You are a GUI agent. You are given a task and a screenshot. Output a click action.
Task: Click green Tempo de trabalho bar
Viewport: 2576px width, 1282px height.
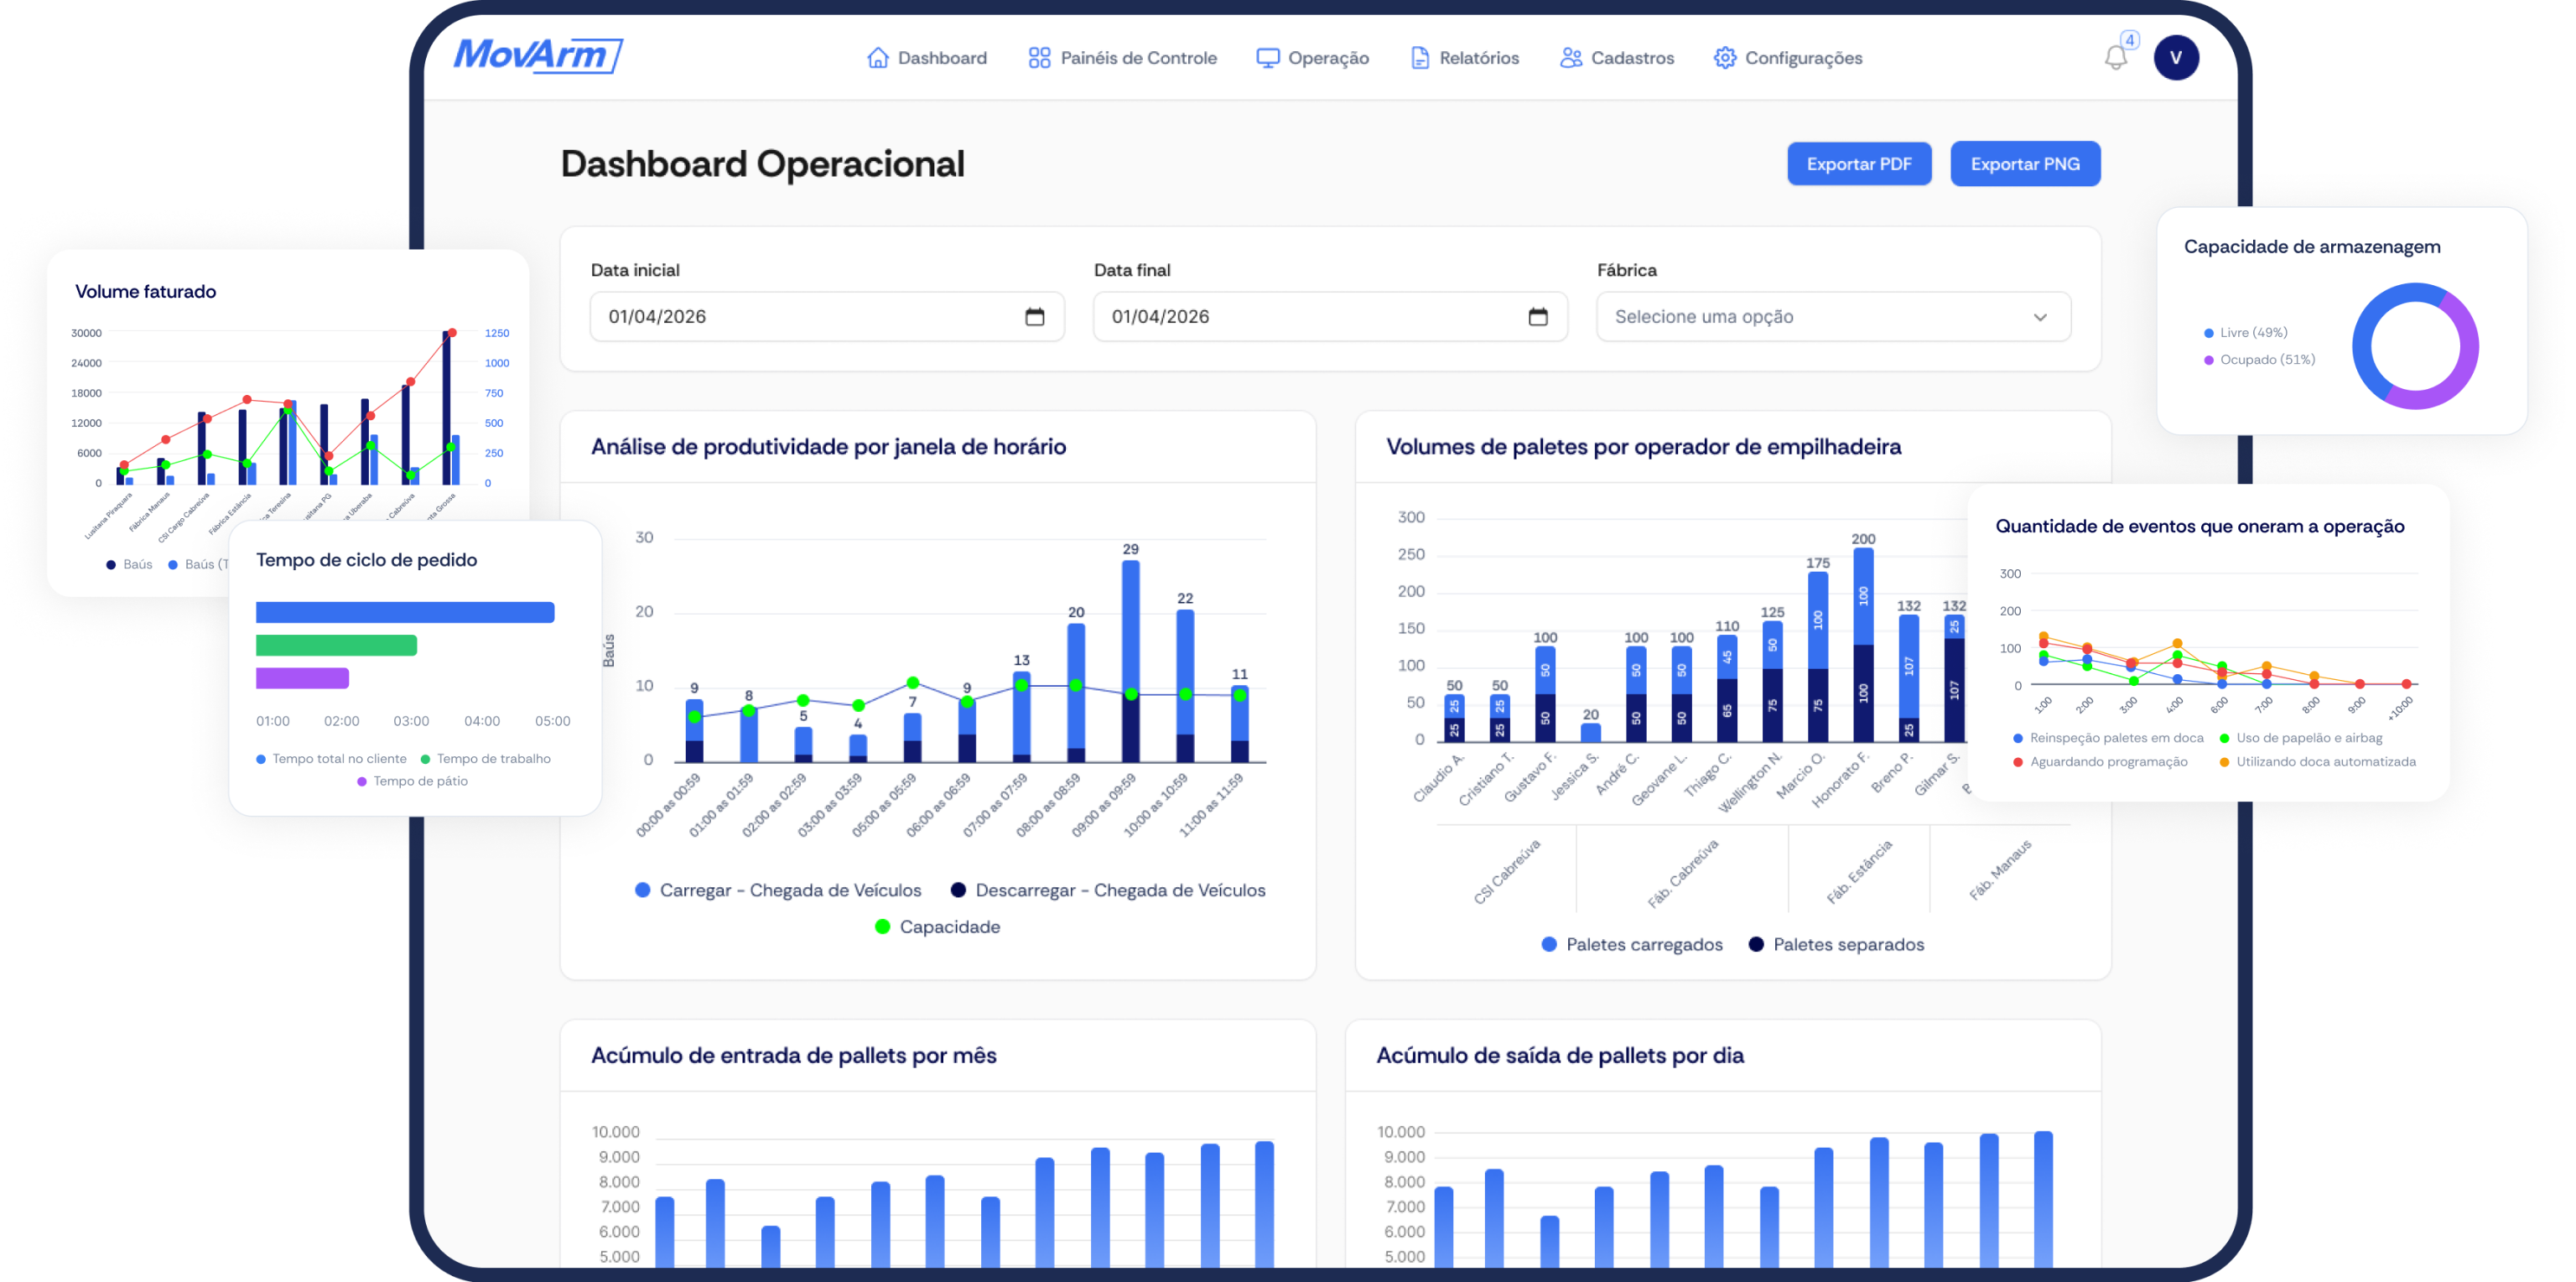[336, 646]
